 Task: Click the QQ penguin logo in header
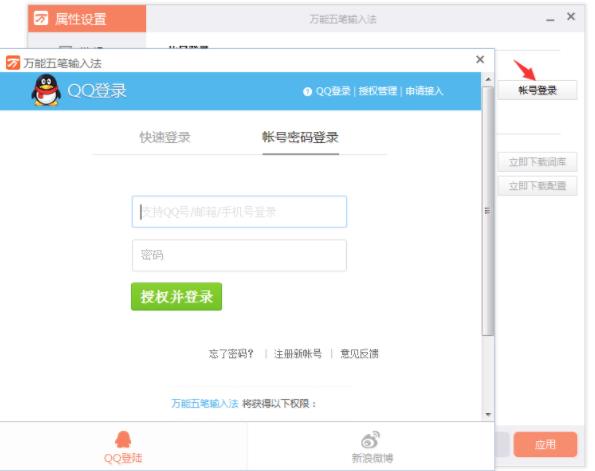[46, 90]
